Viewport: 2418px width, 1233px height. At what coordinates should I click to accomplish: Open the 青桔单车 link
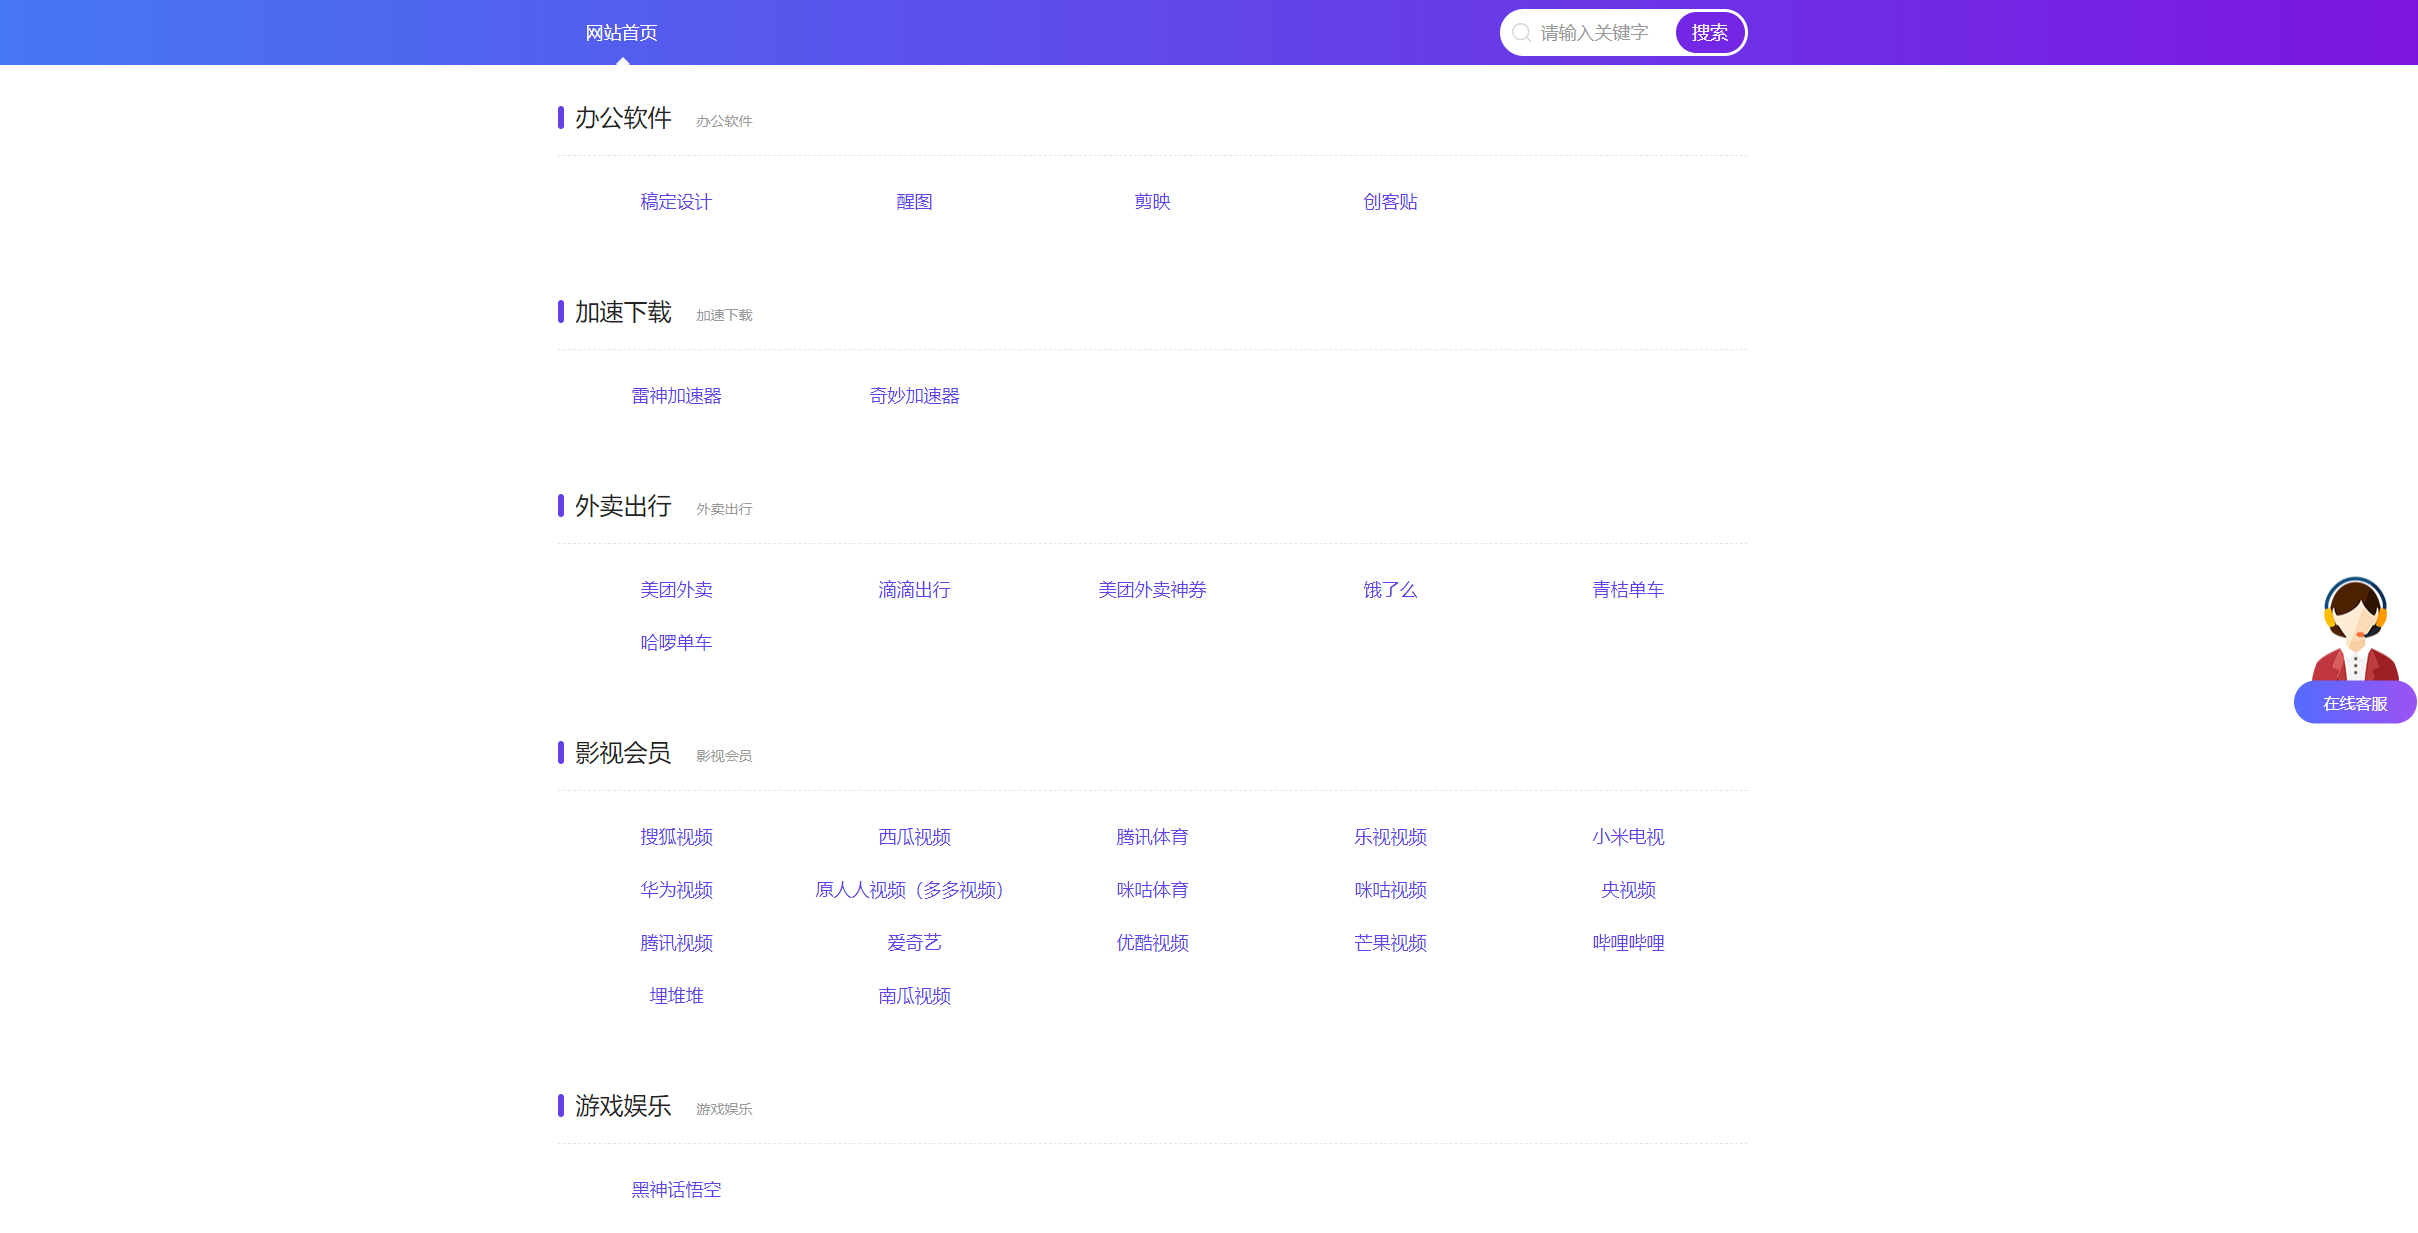(x=1628, y=590)
